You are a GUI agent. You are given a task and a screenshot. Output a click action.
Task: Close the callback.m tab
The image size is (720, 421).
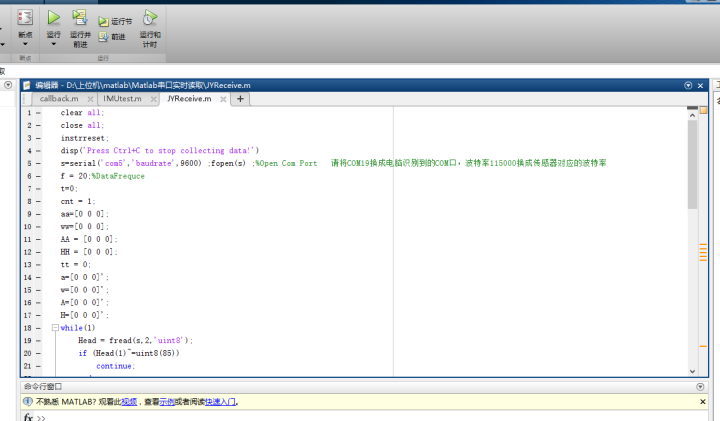(x=90, y=99)
